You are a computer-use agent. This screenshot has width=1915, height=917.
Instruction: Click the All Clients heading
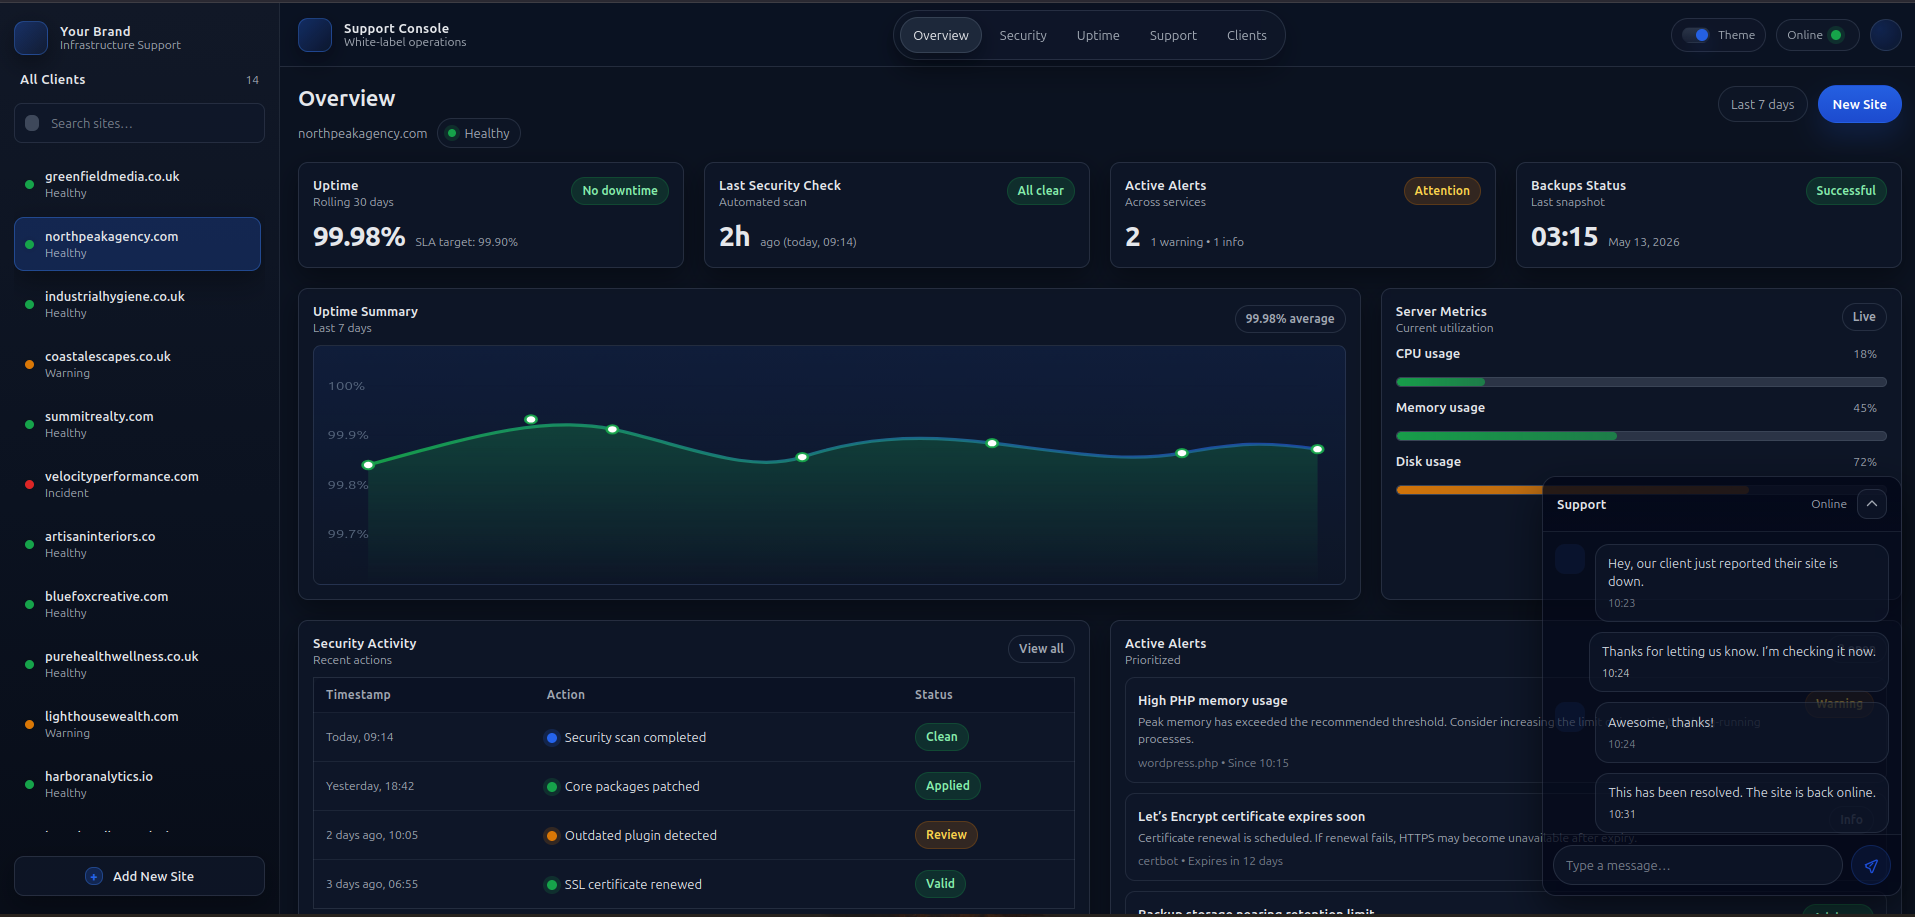pyautogui.click(x=53, y=80)
